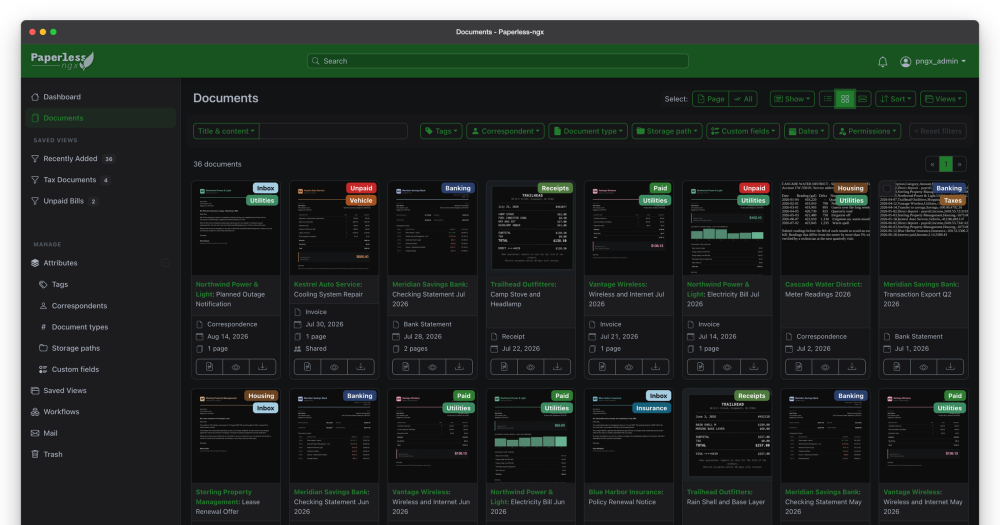The image size is (1000, 525).
Task: Open the notifications bell
Action: [883, 62]
